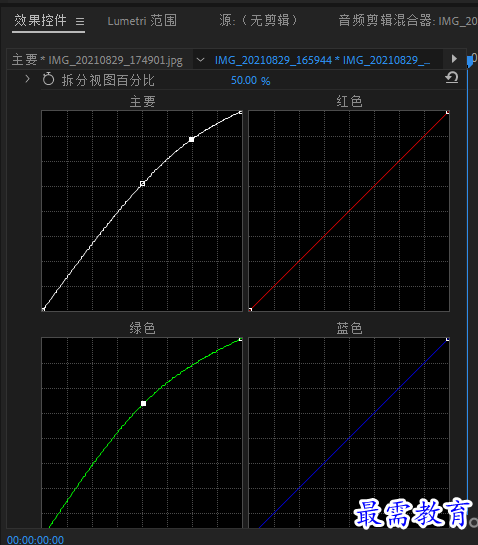478x545 pixels.
Task: Select sequence clip IMG_20210829_165944 link
Action: pyautogui.click(x=322, y=60)
